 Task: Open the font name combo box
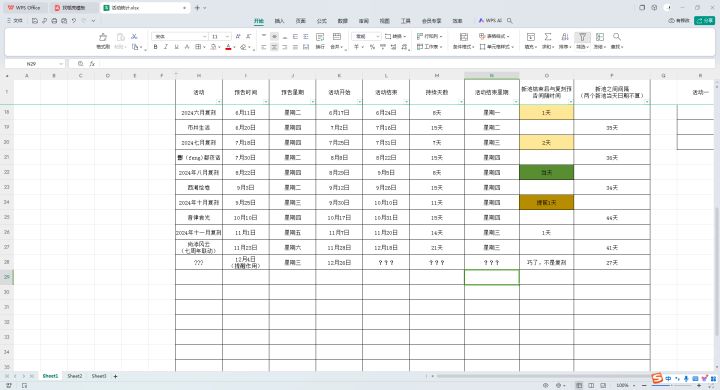[180, 36]
